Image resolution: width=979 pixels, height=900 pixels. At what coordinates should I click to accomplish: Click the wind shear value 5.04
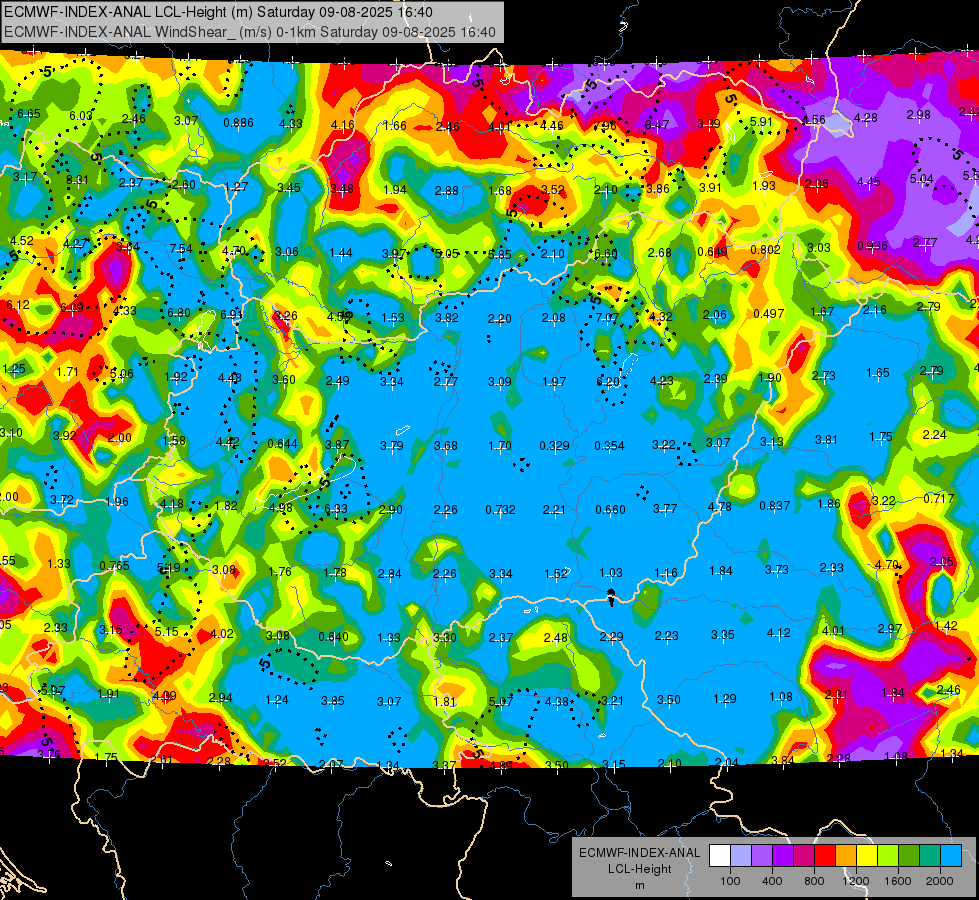point(922,179)
